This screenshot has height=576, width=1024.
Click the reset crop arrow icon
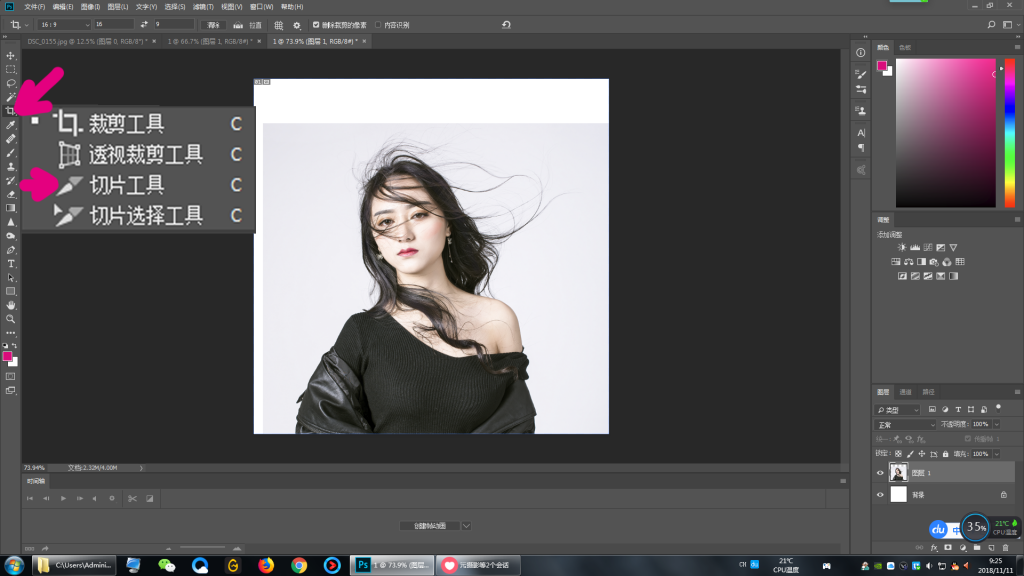(x=506, y=25)
